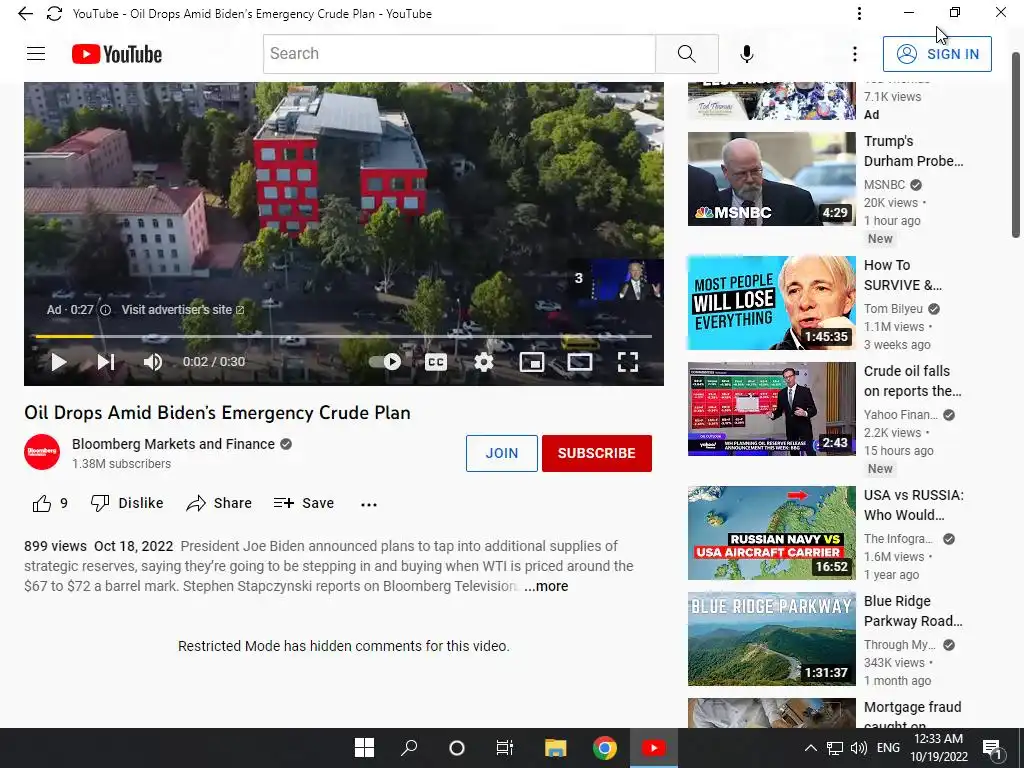Seek on the video progress bar
The width and height of the screenshot is (1024, 768).
(x=344, y=336)
